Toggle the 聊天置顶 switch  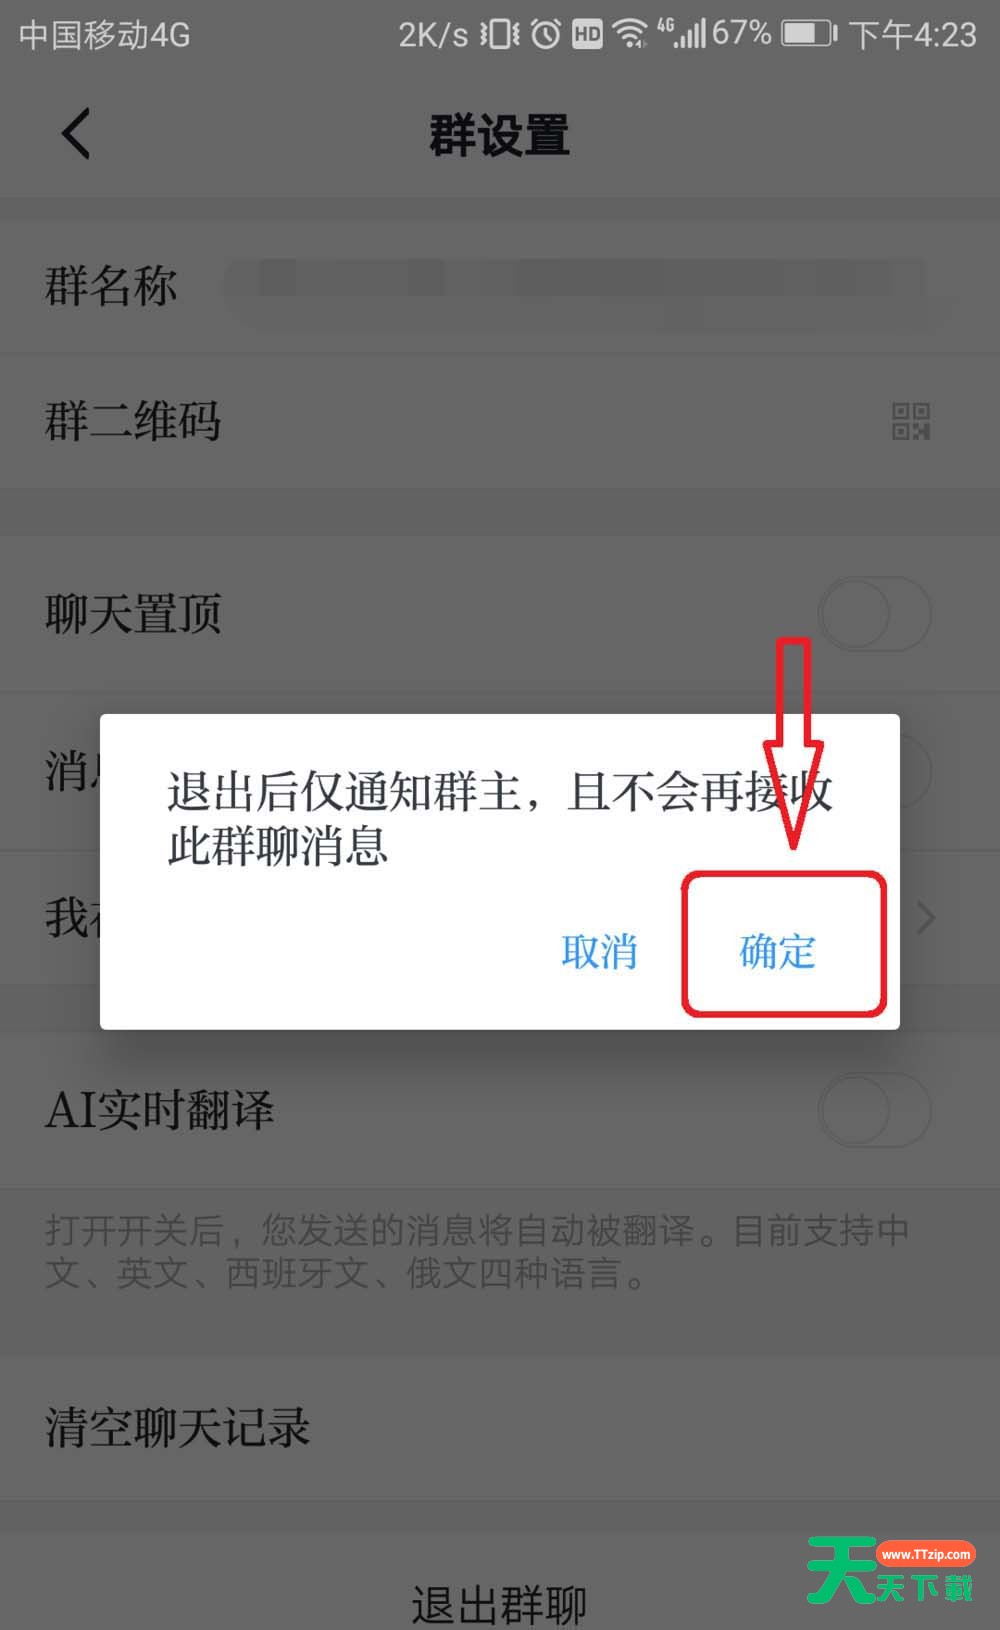(x=875, y=613)
